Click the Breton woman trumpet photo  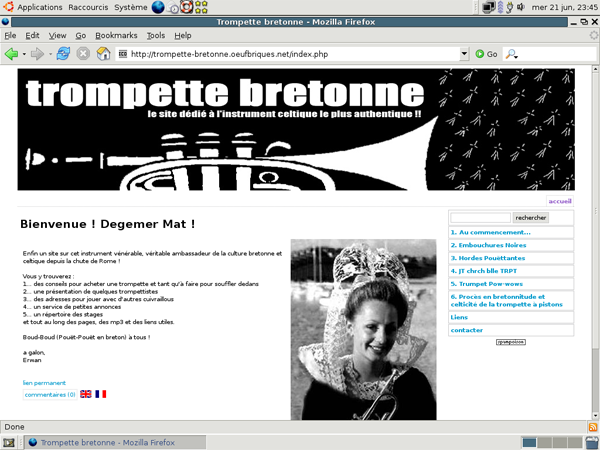tap(363, 328)
